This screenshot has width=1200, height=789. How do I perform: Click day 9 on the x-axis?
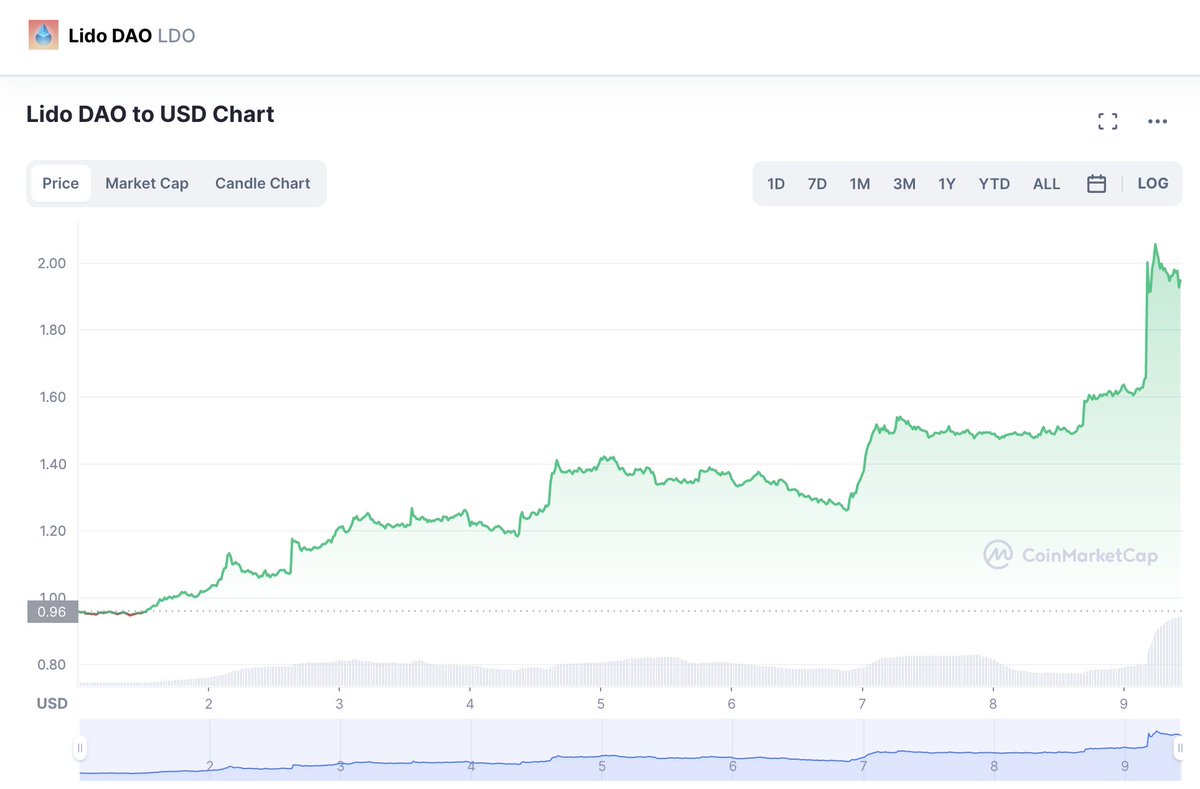[1124, 703]
